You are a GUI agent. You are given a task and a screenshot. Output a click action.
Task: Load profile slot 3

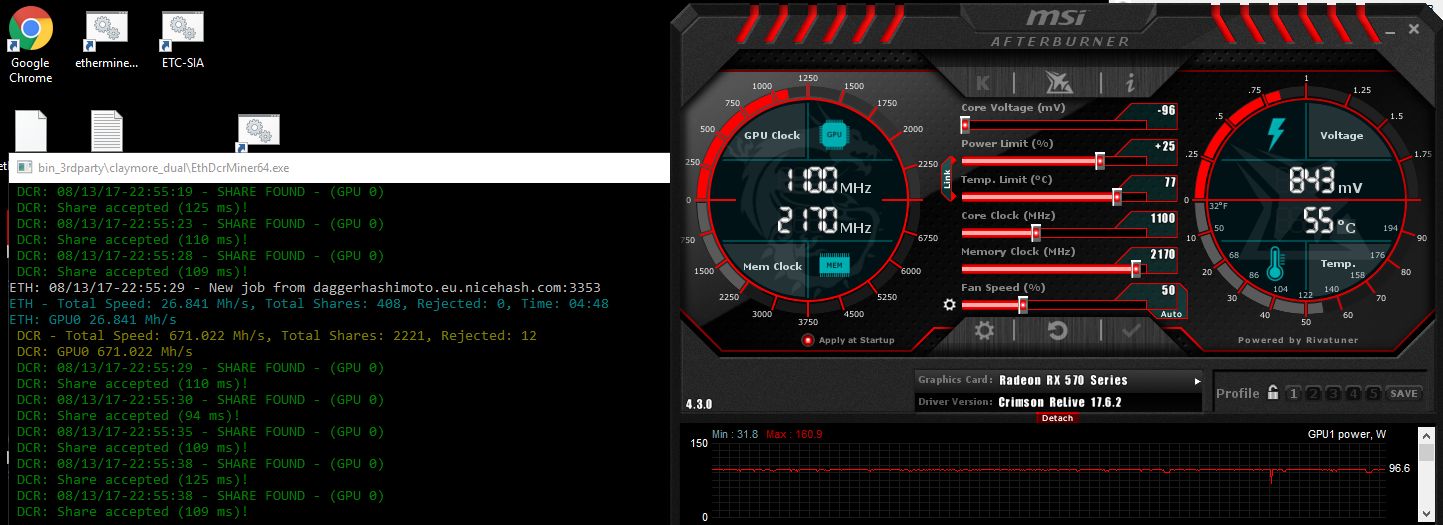pyautogui.click(x=1333, y=394)
